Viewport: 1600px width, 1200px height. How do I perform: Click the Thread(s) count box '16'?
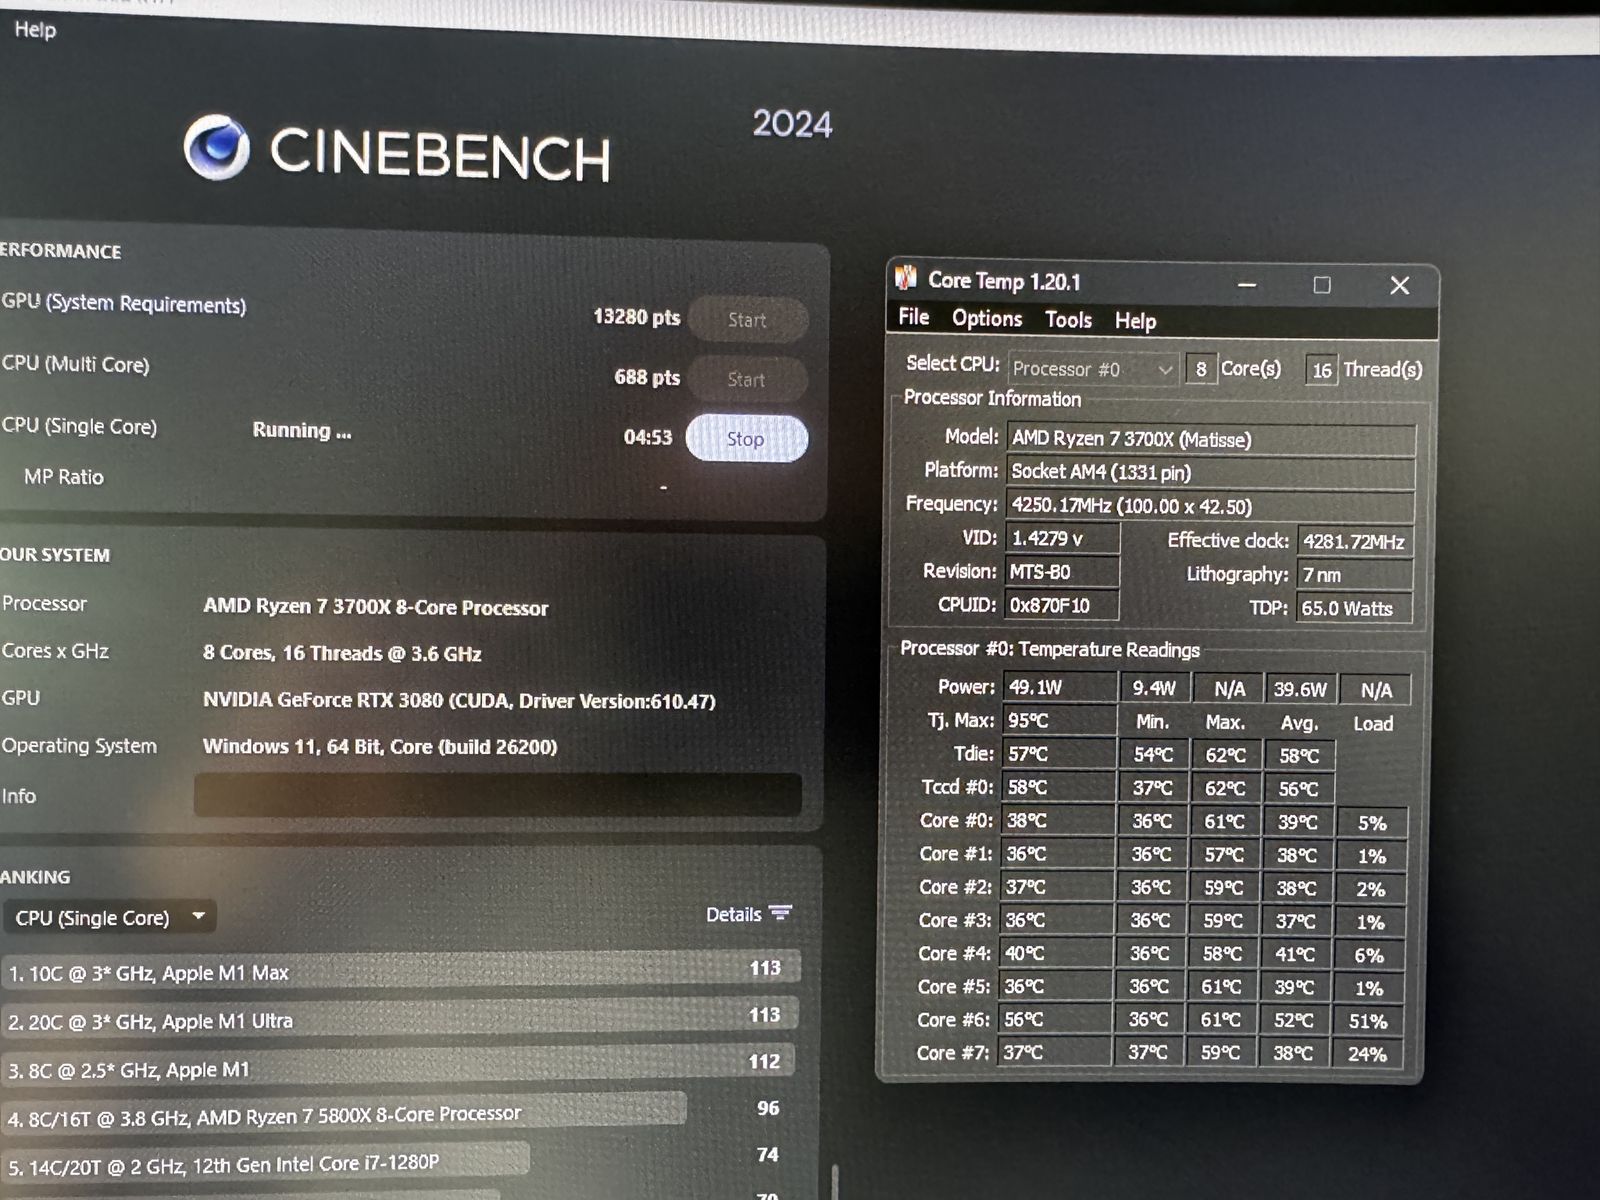click(x=1322, y=370)
